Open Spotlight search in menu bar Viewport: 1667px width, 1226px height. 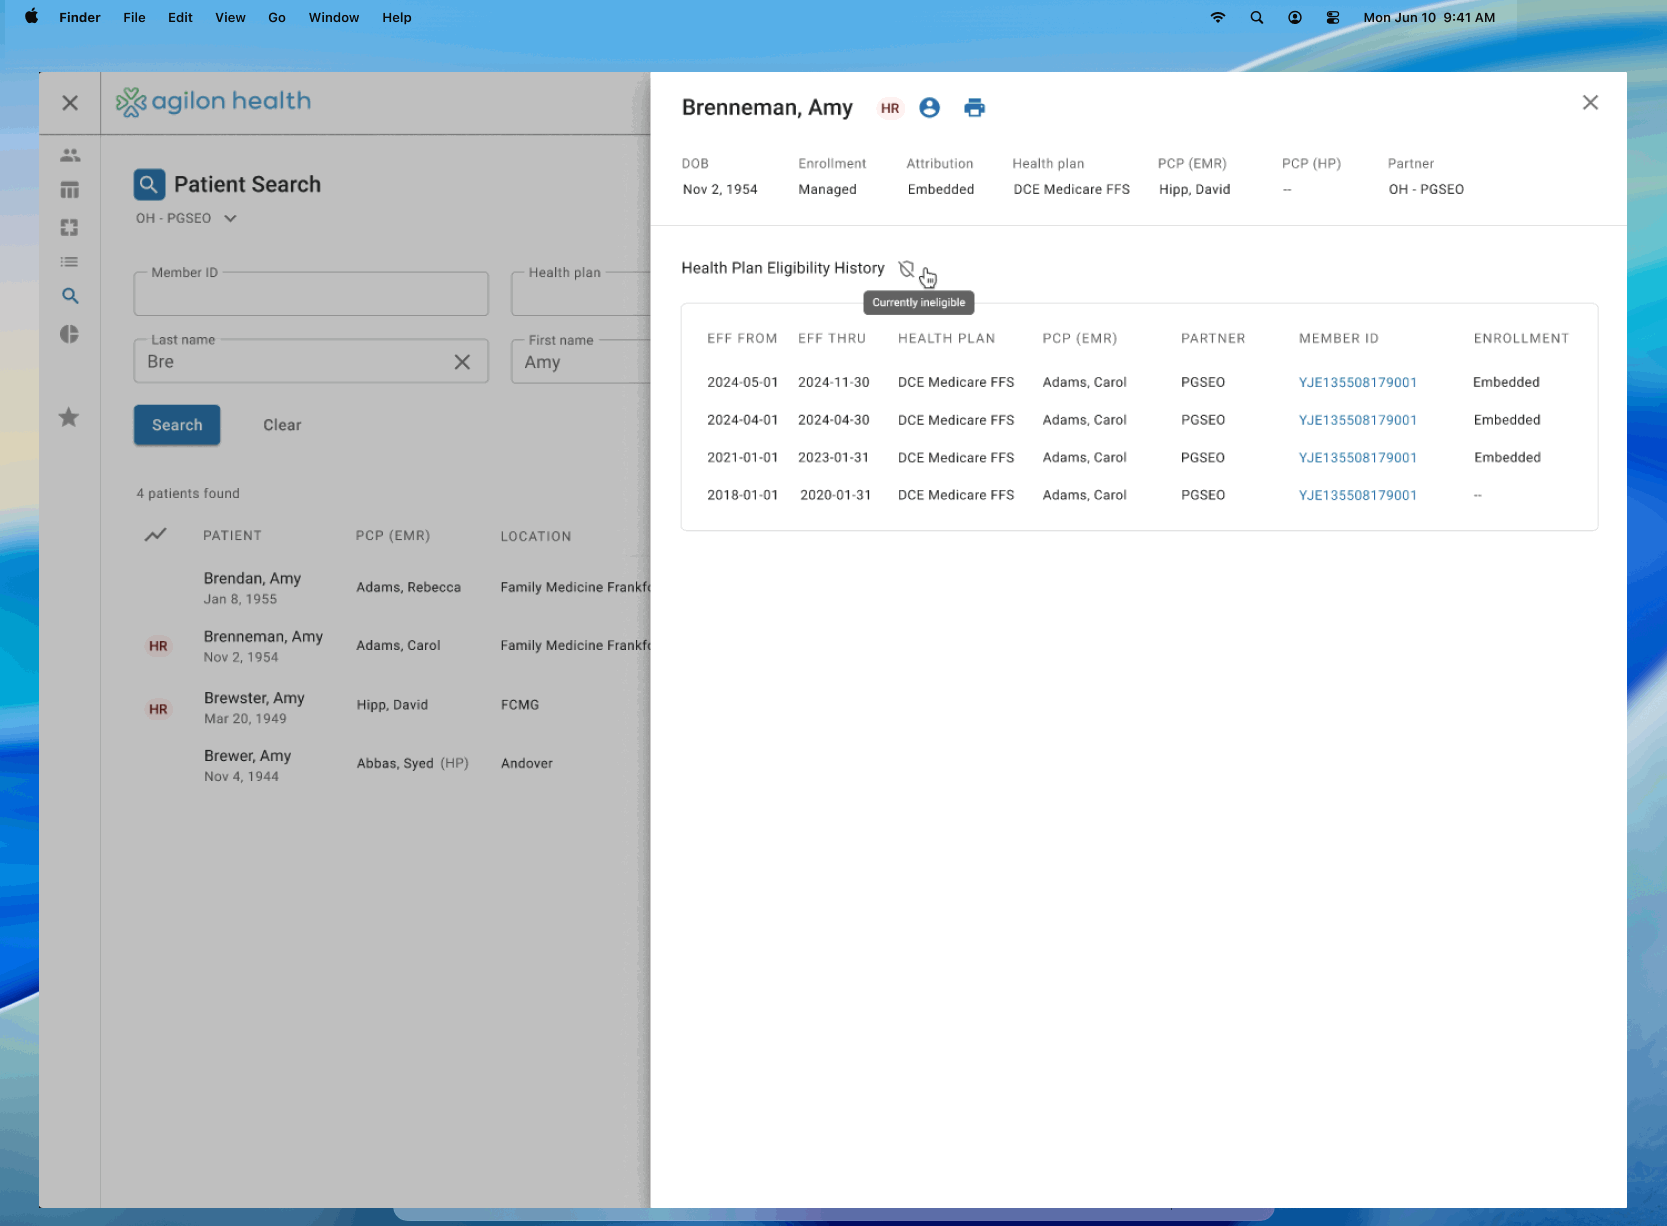coord(1257,17)
